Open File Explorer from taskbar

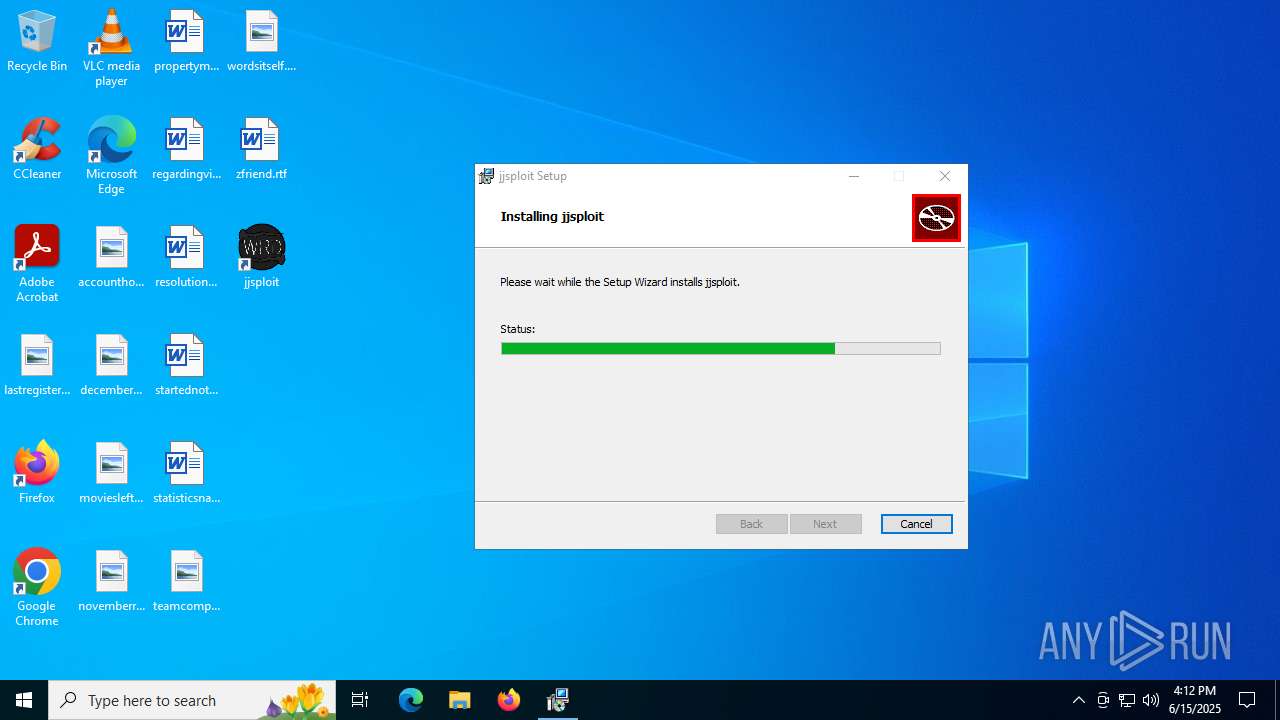(460, 700)
